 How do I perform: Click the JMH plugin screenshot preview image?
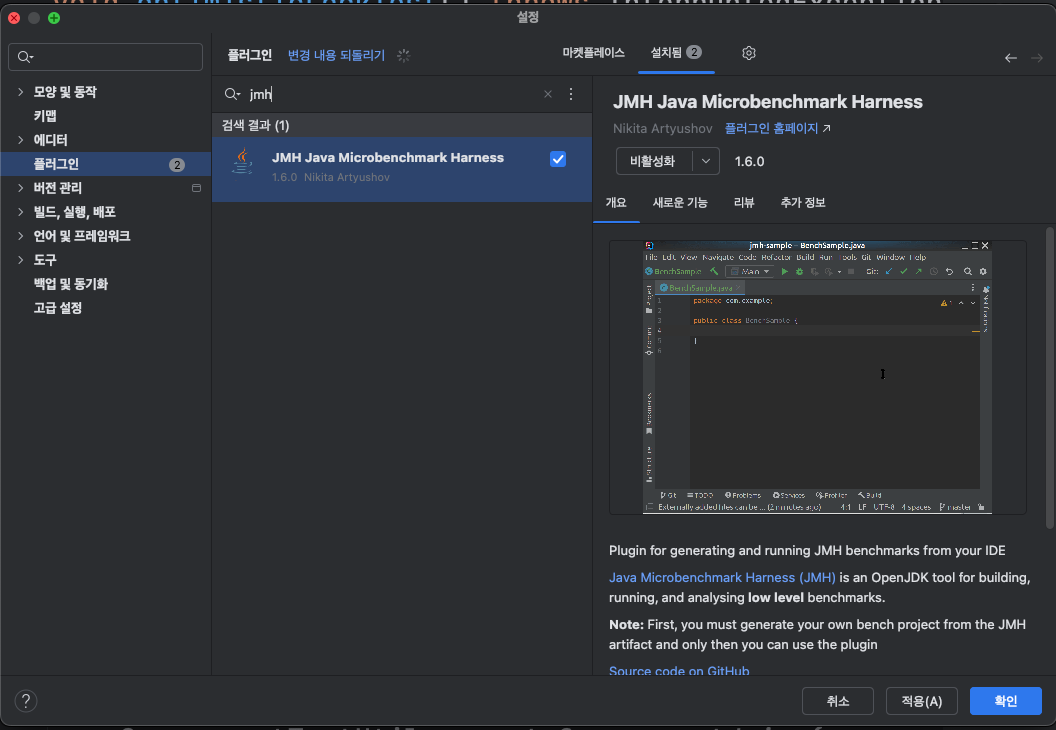click(818, 377)
